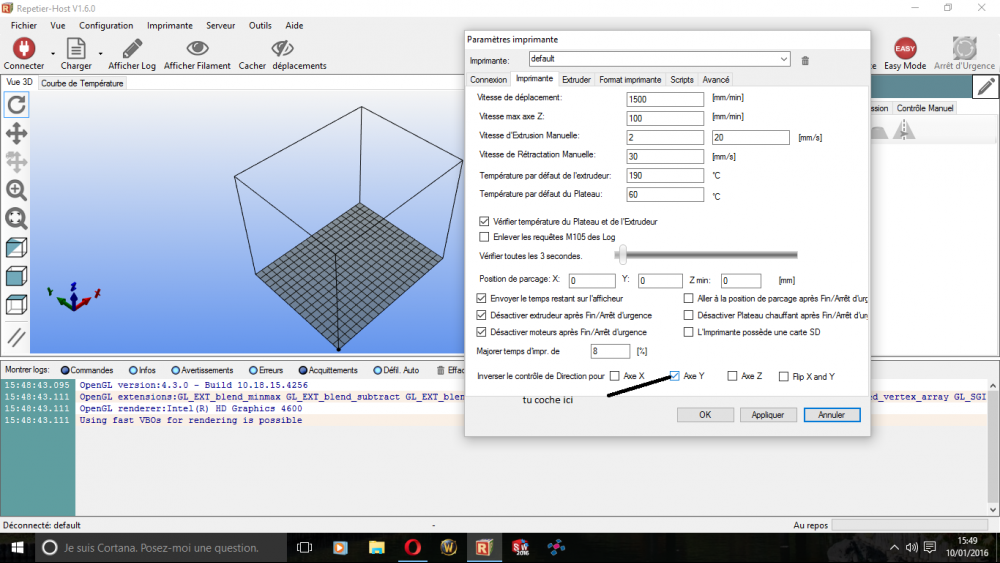1000x563 pixels.
Task: Click Température par défaut de l'extrudeur field
Action: (x=665, y=175)
